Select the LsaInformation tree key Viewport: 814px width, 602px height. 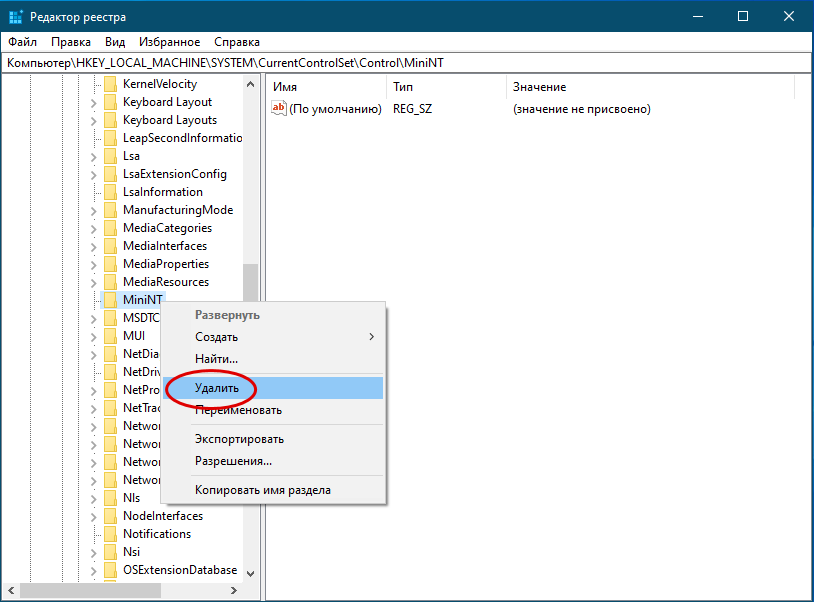coord(163,192)
